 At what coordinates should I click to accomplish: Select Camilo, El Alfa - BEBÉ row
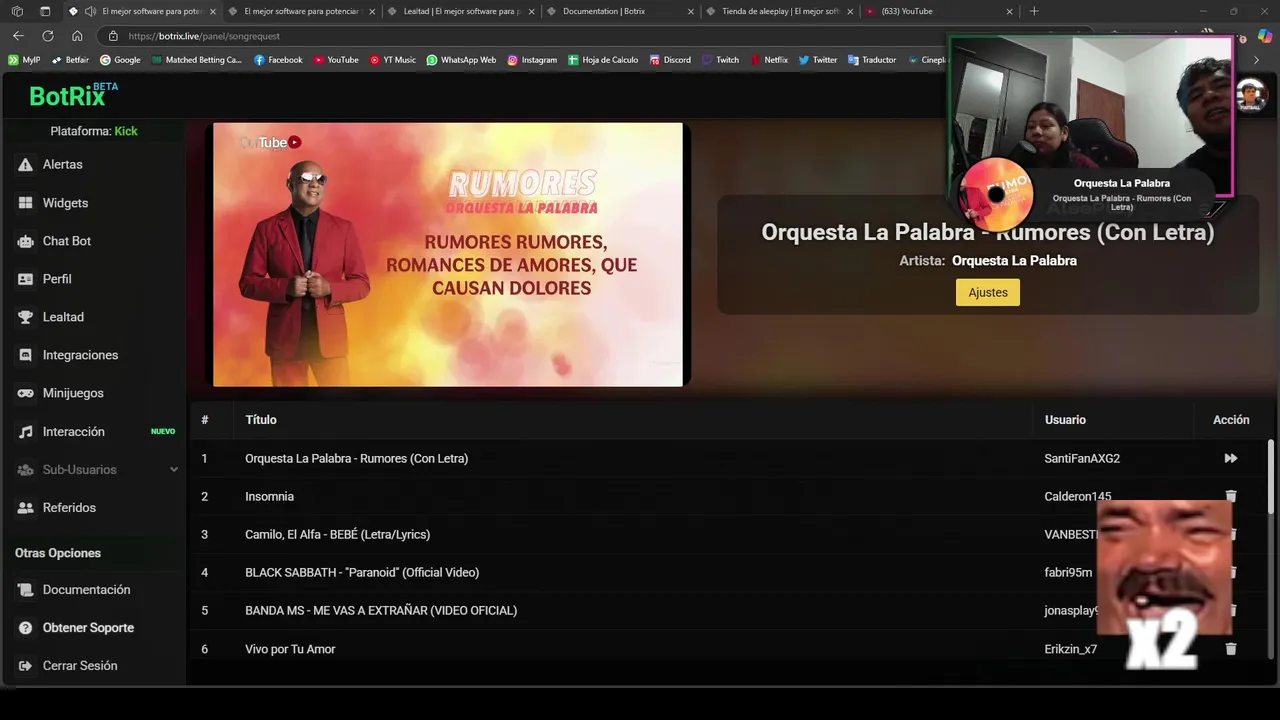click(x=337, y=534)
